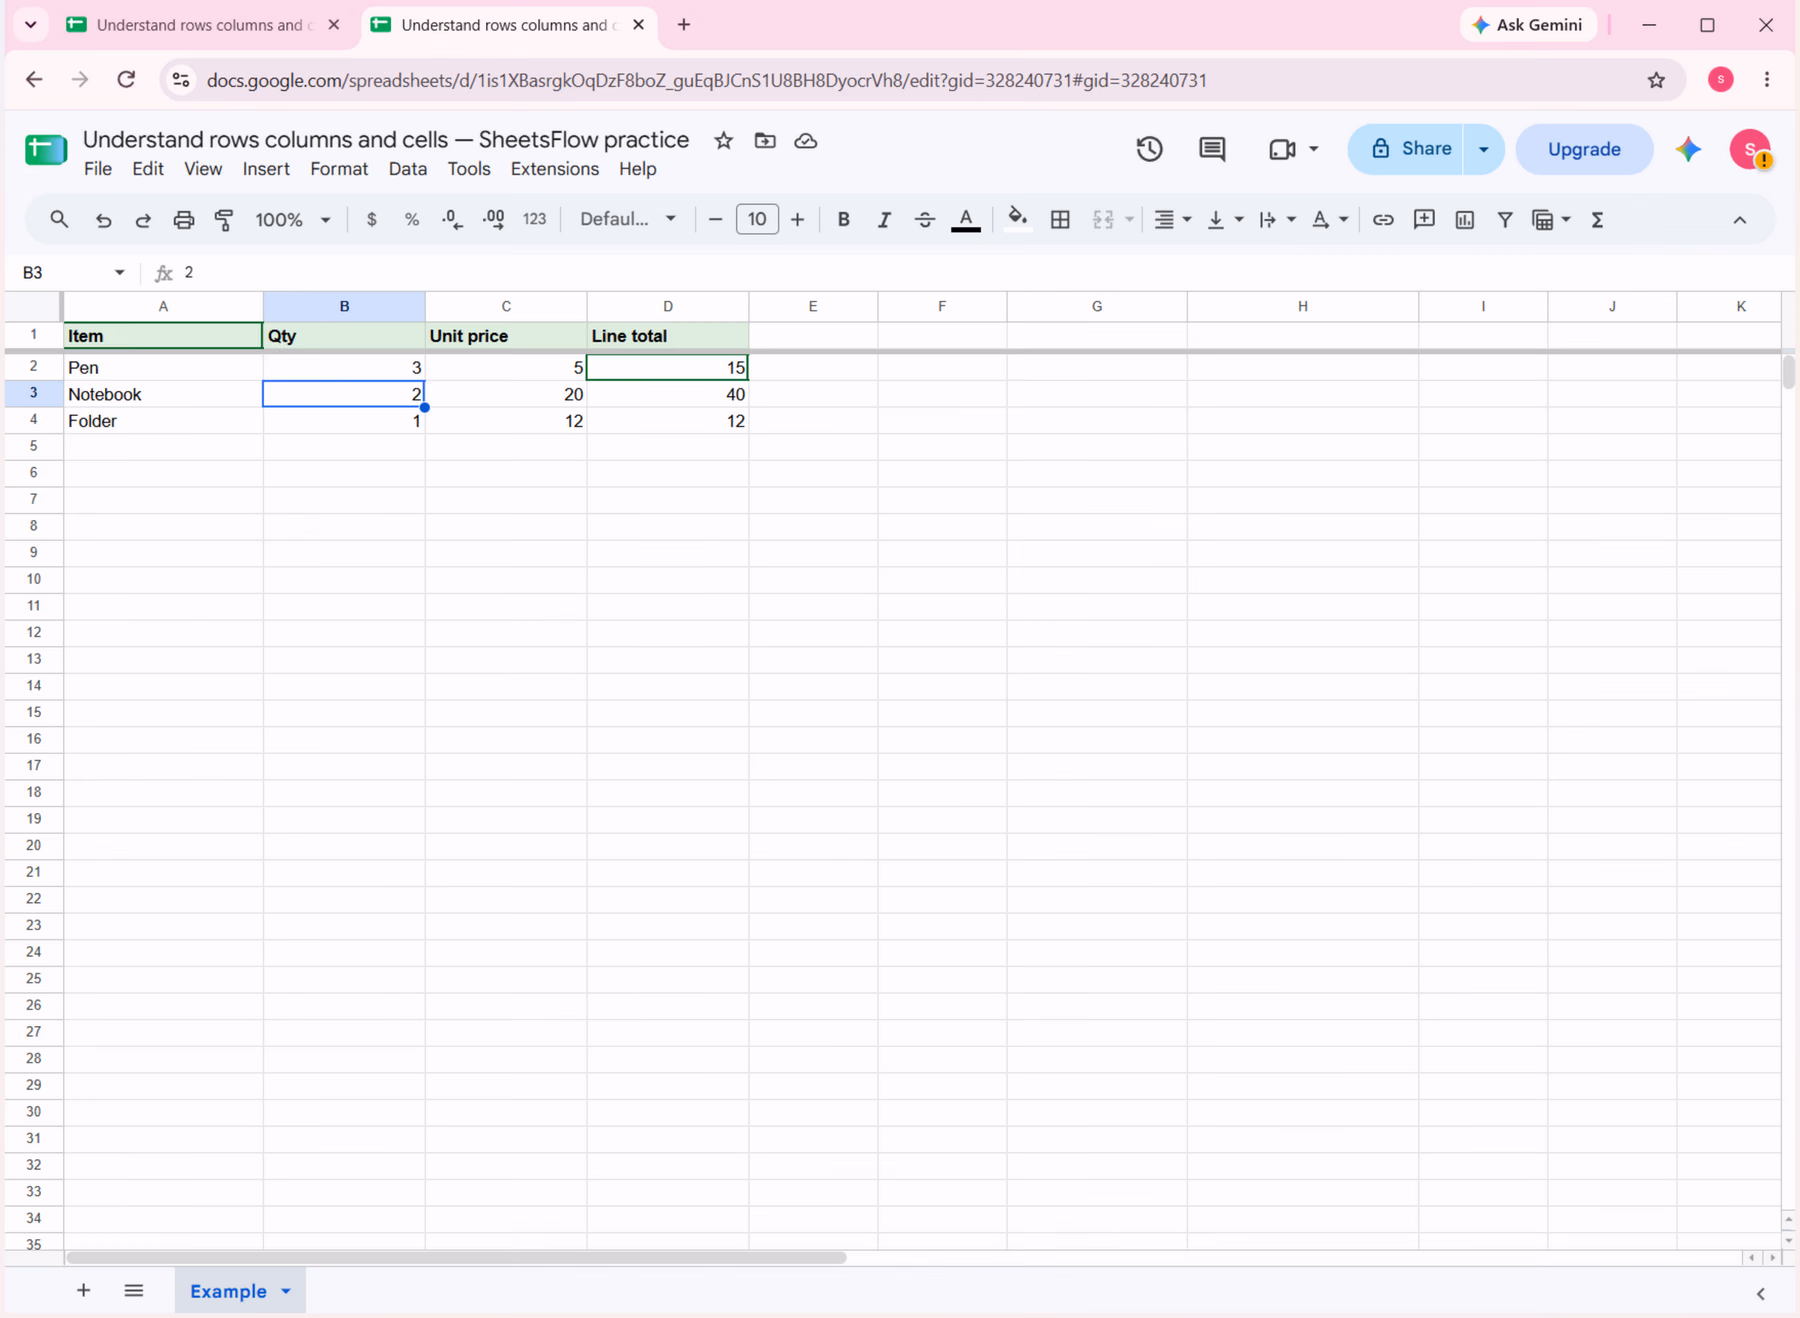Open the text color picker
The width and height of the screenshot is (1800, 1318).
click(965, 220)
